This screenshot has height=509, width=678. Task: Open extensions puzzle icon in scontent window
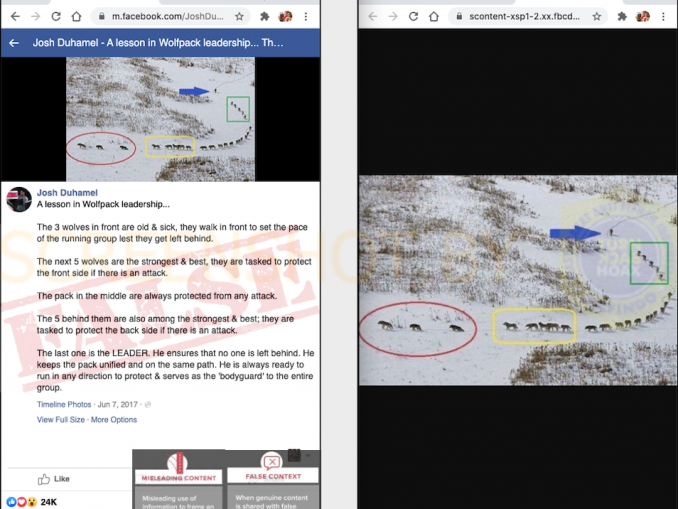click(x=622, y=16)
